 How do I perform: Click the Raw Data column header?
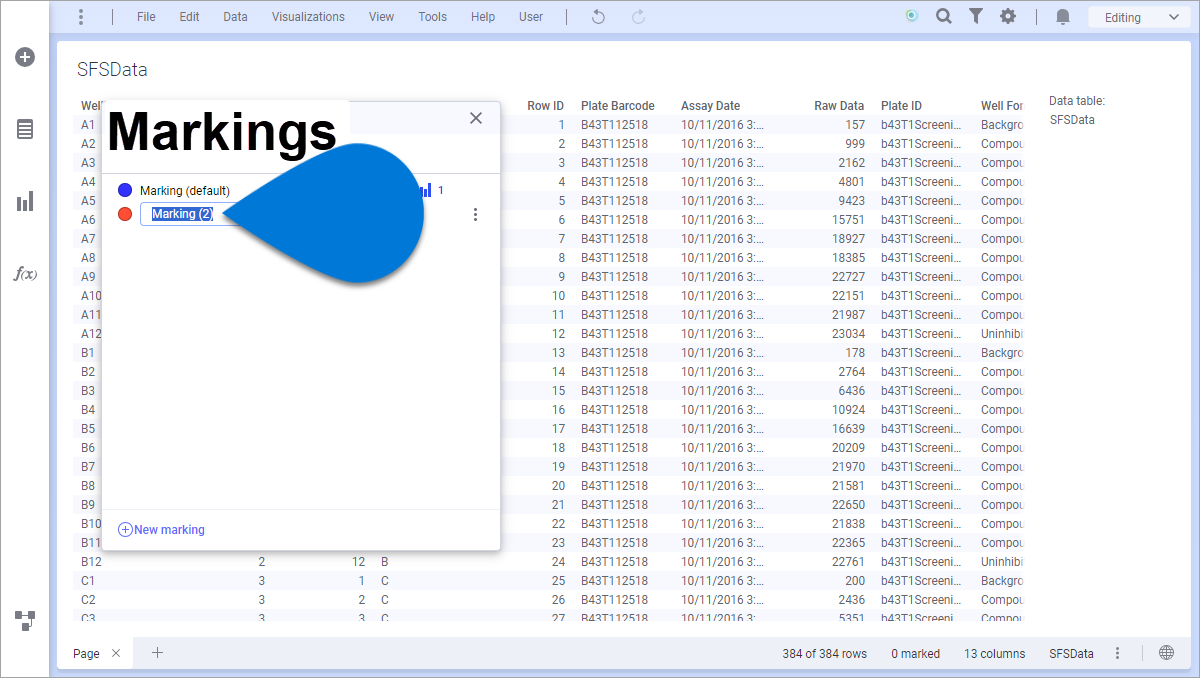[839, 106]
